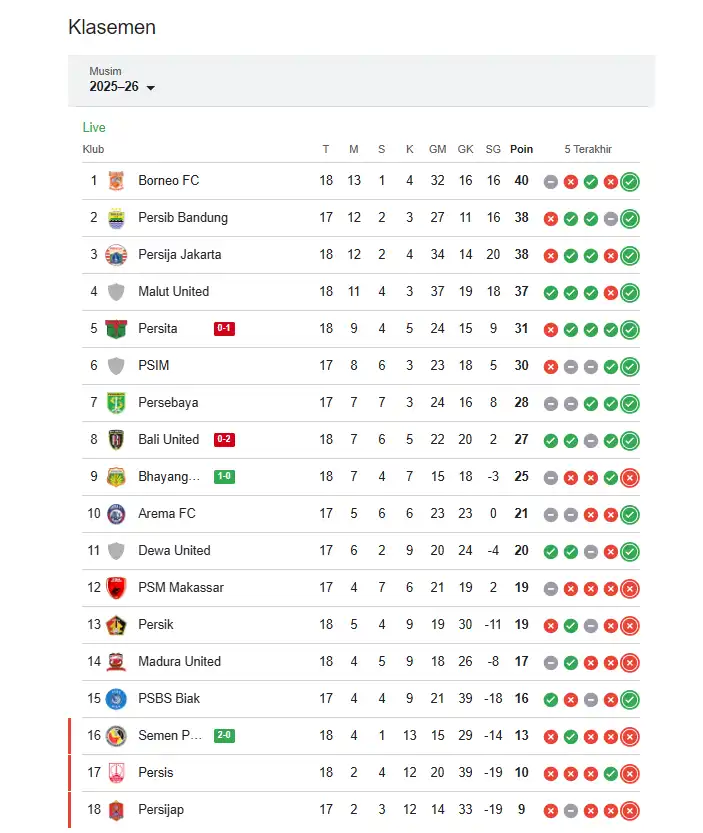Select the Madura United team badge

[116, 661]
